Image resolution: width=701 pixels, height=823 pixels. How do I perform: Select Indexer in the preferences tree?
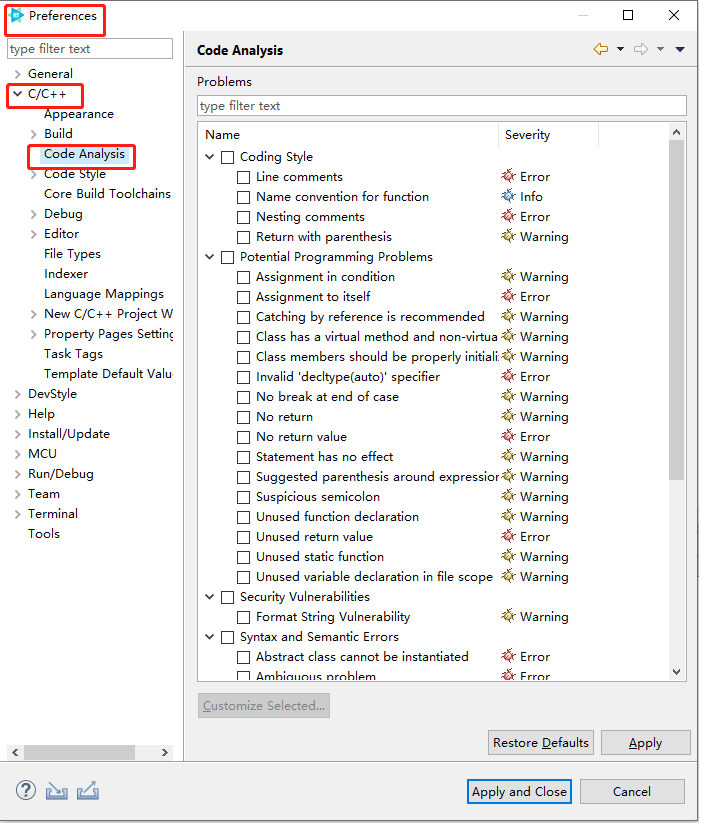66,273
